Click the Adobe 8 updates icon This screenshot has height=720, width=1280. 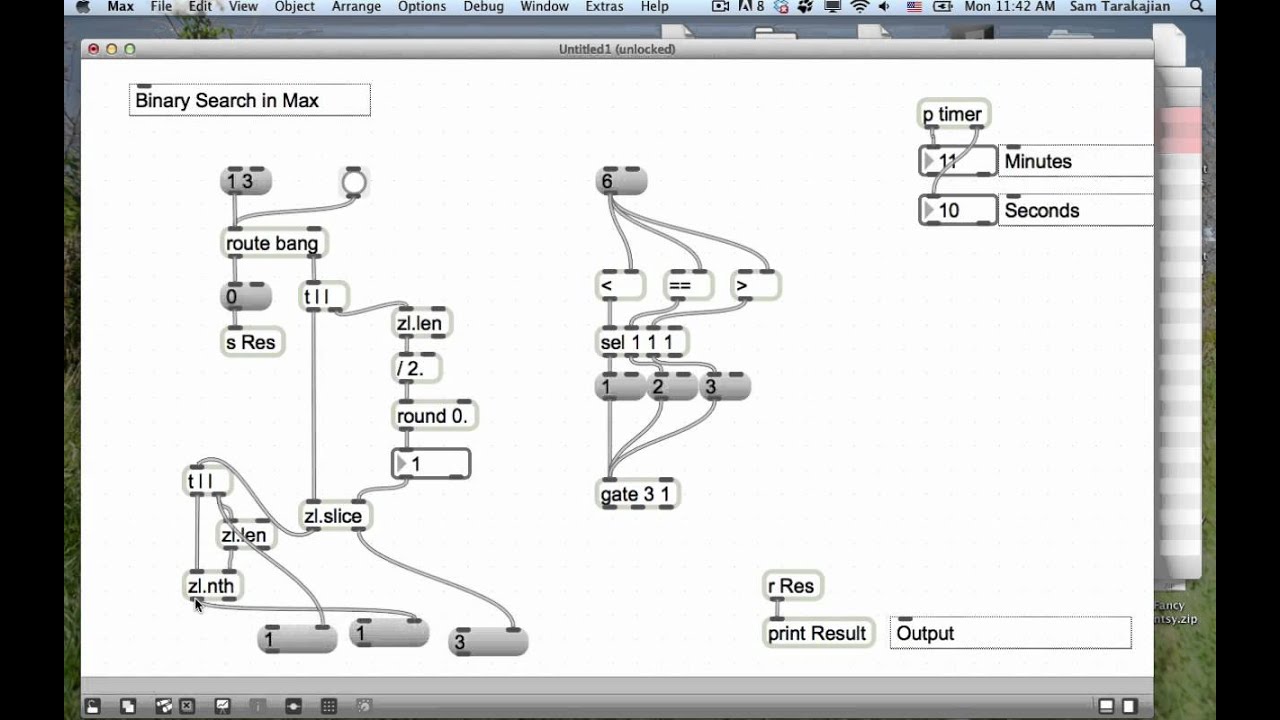(x=752, y=7)
